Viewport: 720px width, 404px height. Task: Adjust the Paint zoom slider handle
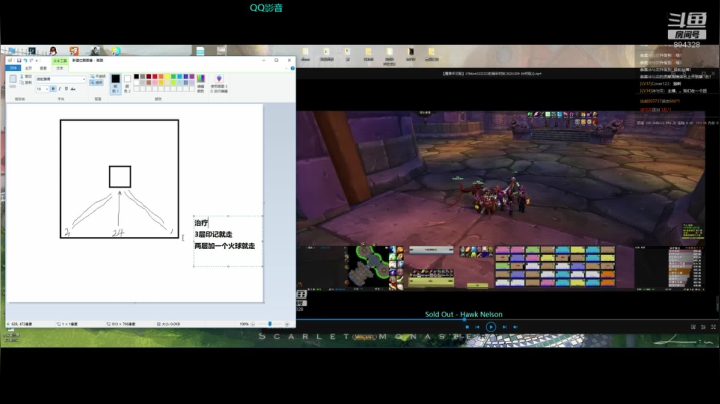[270, 324]
